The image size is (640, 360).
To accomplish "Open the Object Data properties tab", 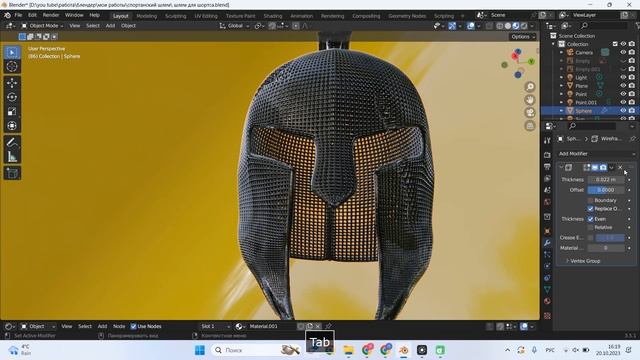I will [547, 289].
